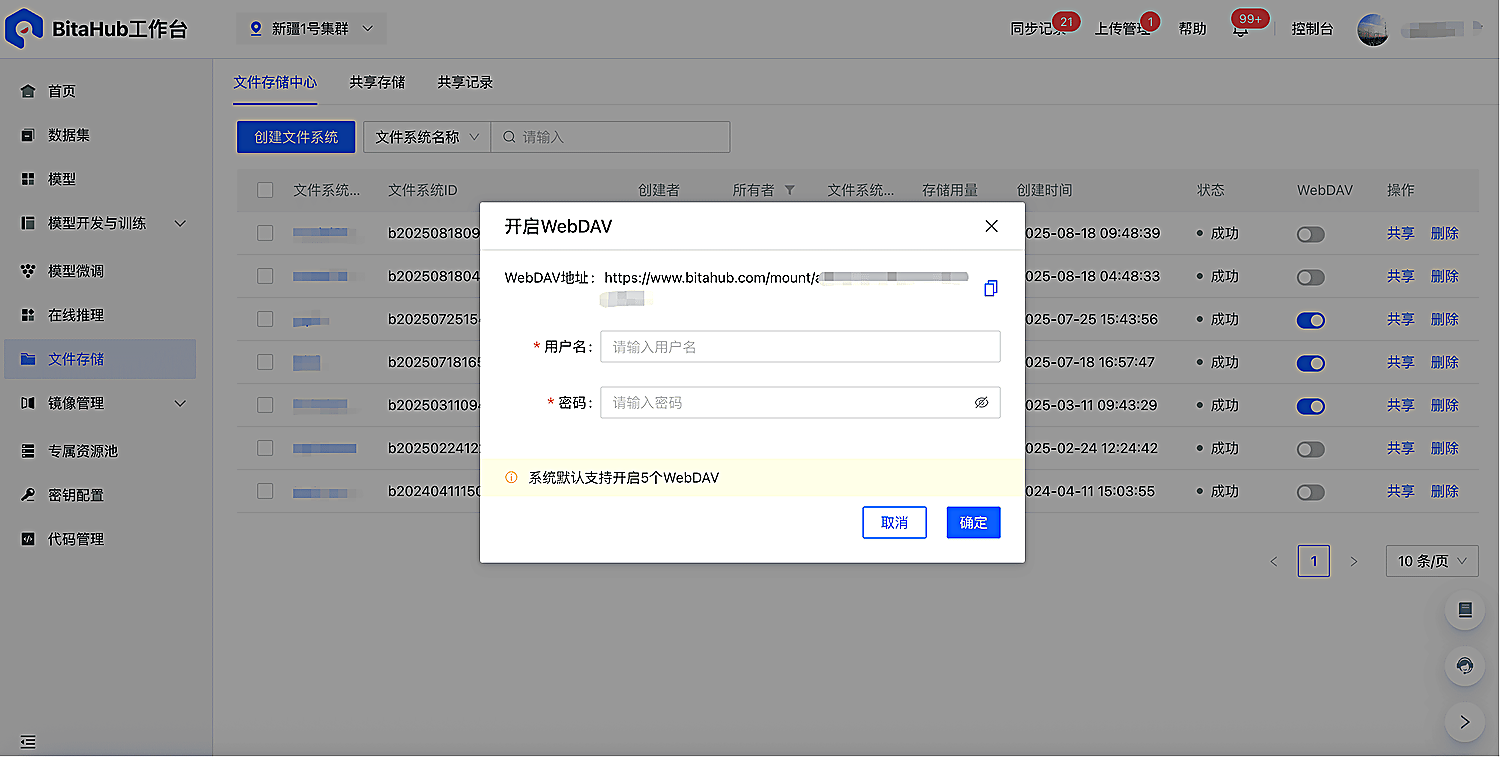Open the notification bell with 99+ badge

pos(1240,29)
